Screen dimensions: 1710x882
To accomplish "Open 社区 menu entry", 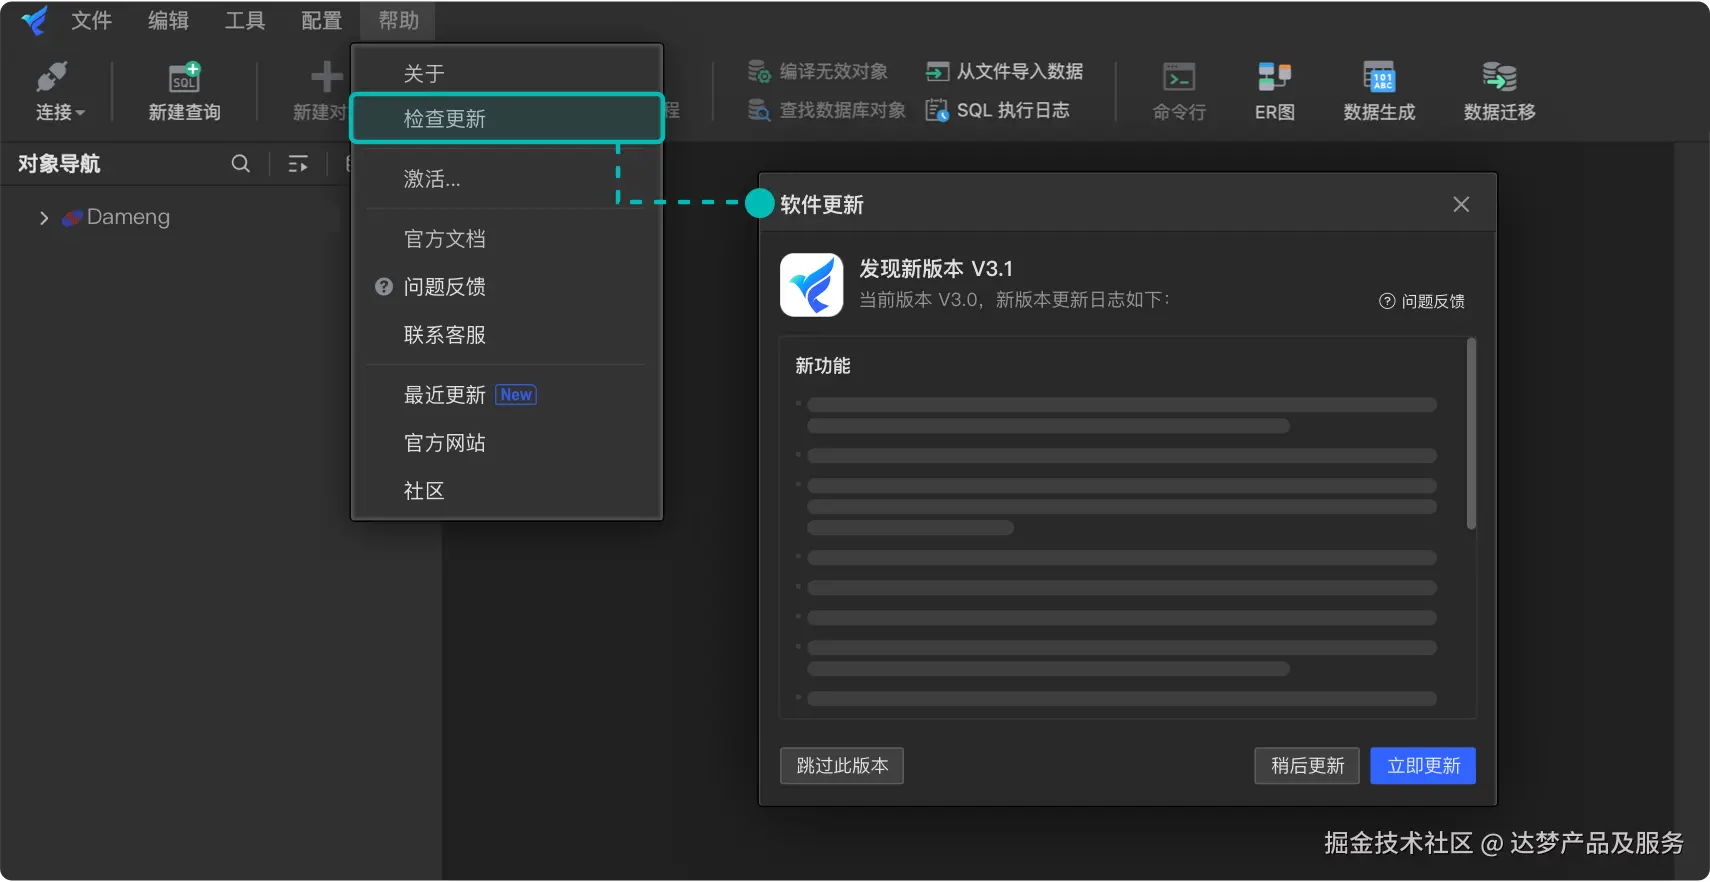I will click(x=507, y=491).
